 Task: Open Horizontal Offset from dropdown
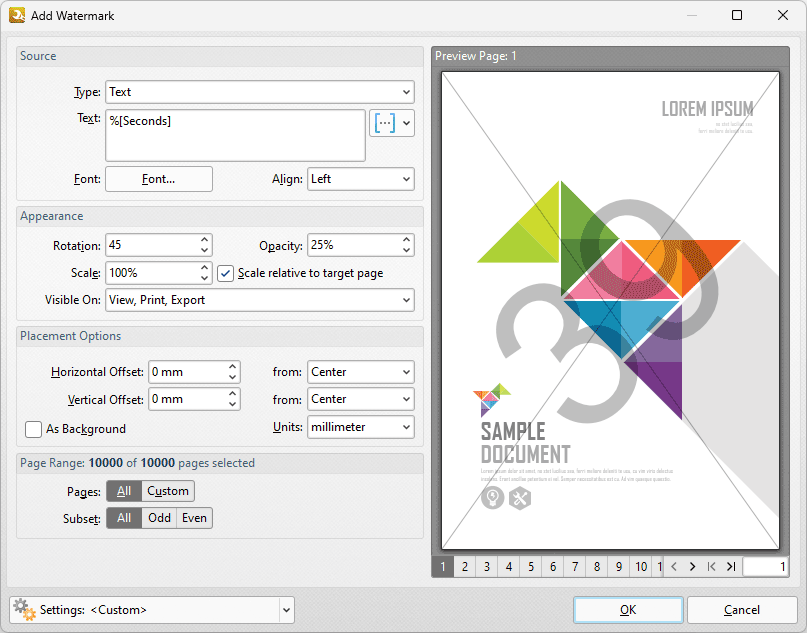360,372
